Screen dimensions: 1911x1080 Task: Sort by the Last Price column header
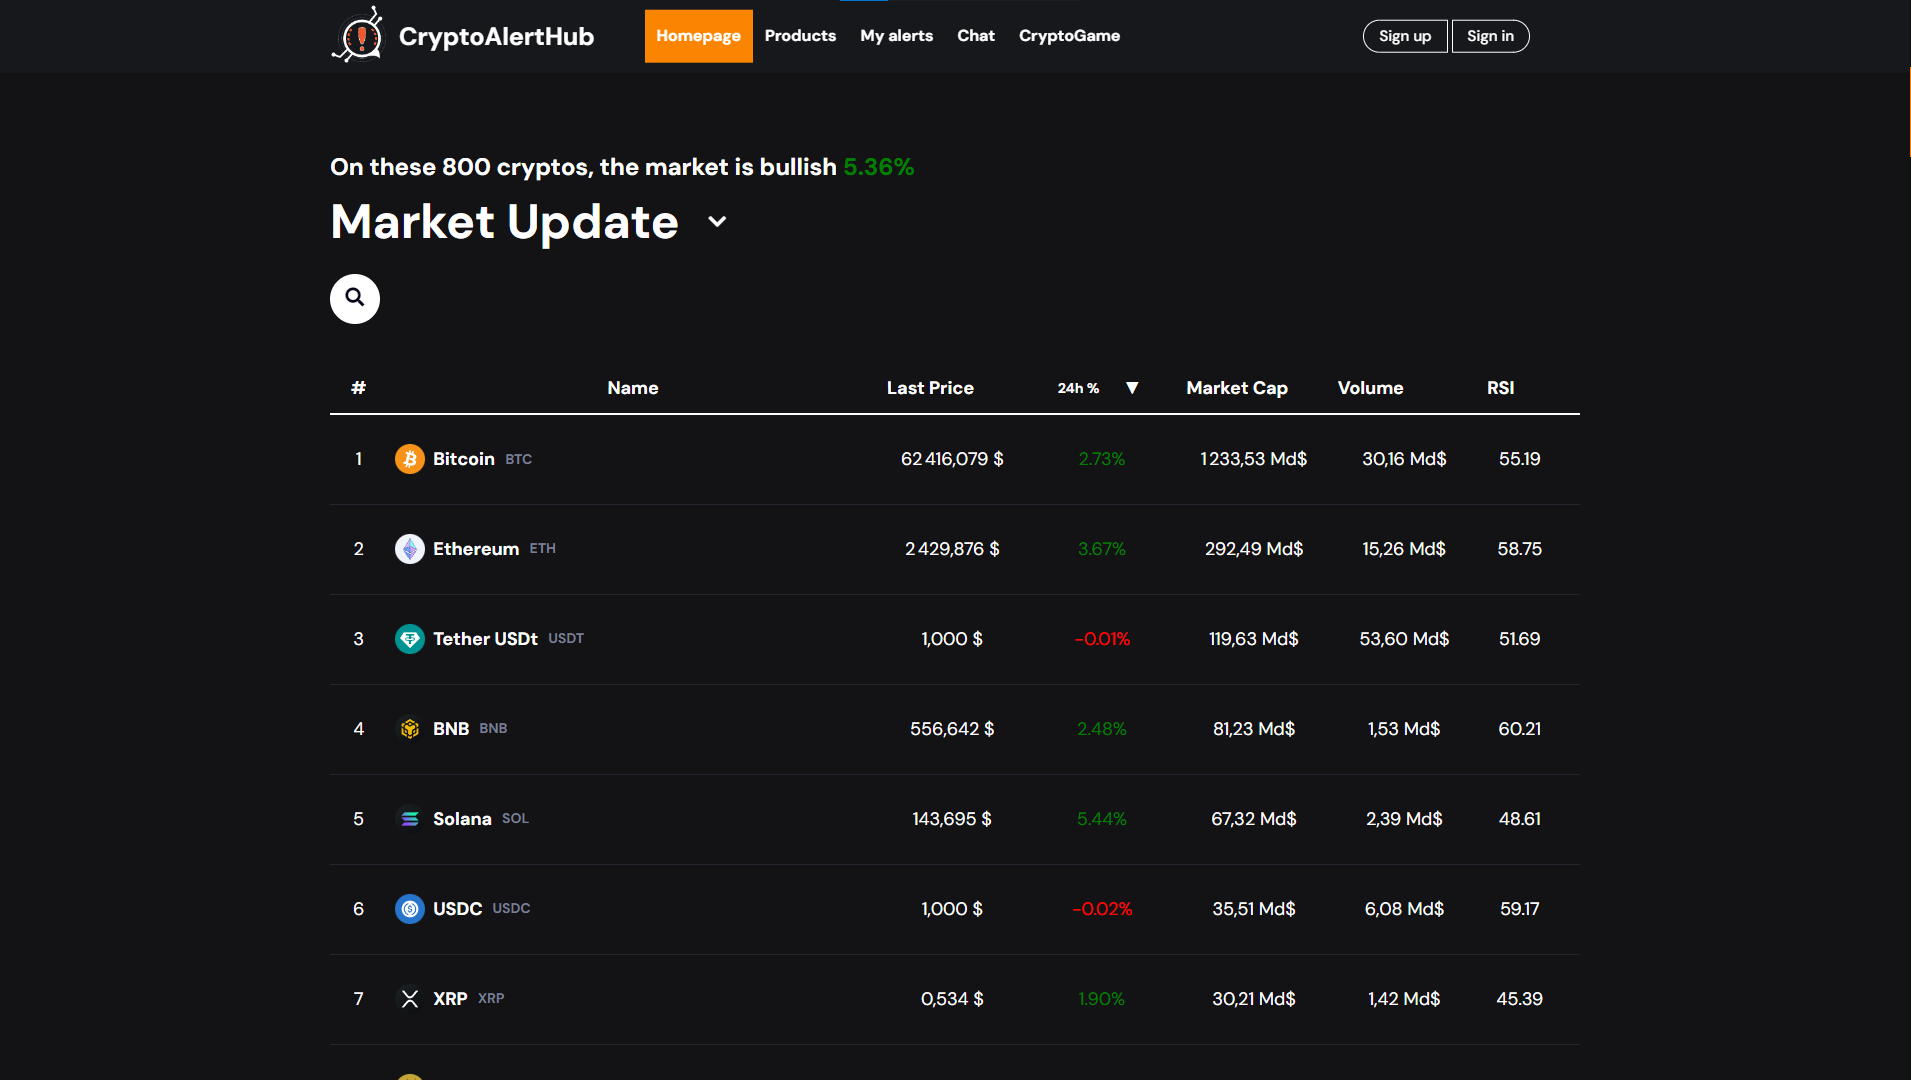(930, 388)
